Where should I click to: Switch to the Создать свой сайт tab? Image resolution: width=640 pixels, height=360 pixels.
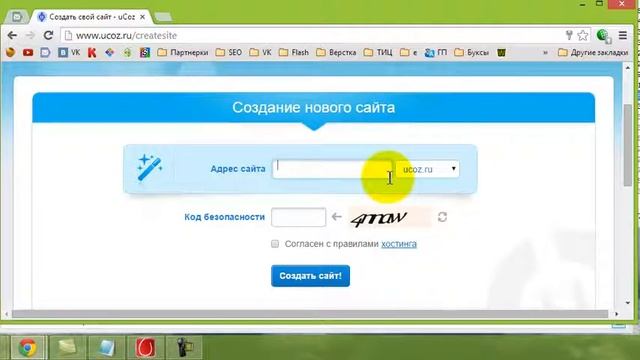tap(92, 17)
